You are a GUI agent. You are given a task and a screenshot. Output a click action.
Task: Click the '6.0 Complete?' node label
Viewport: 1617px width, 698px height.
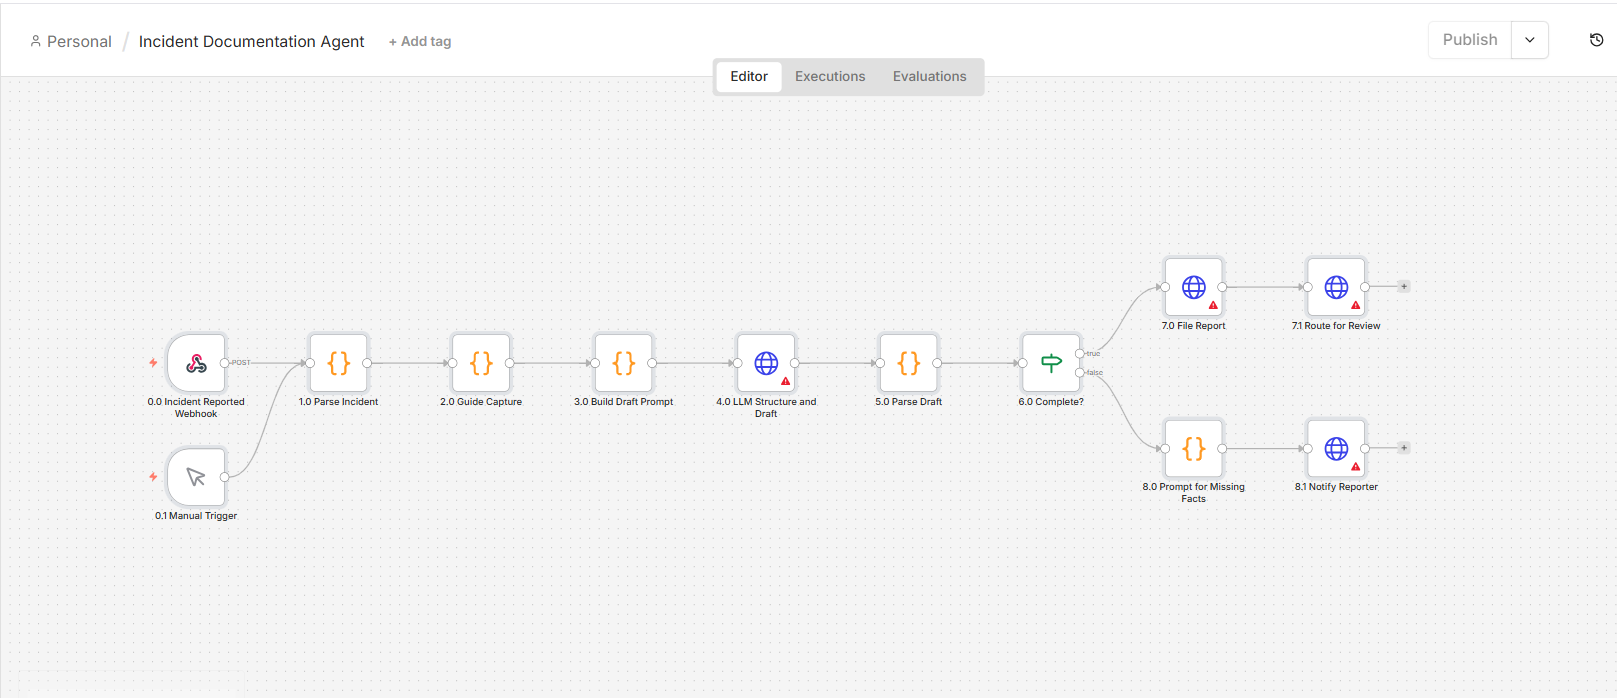[1051, 402]
